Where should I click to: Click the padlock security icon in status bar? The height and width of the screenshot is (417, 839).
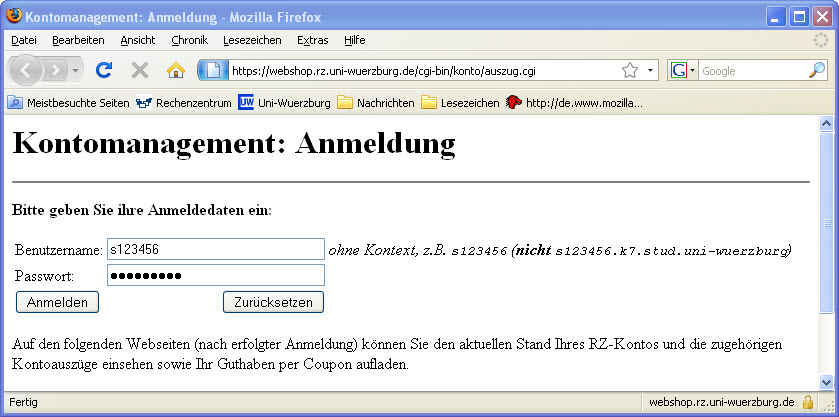point(807,402)
